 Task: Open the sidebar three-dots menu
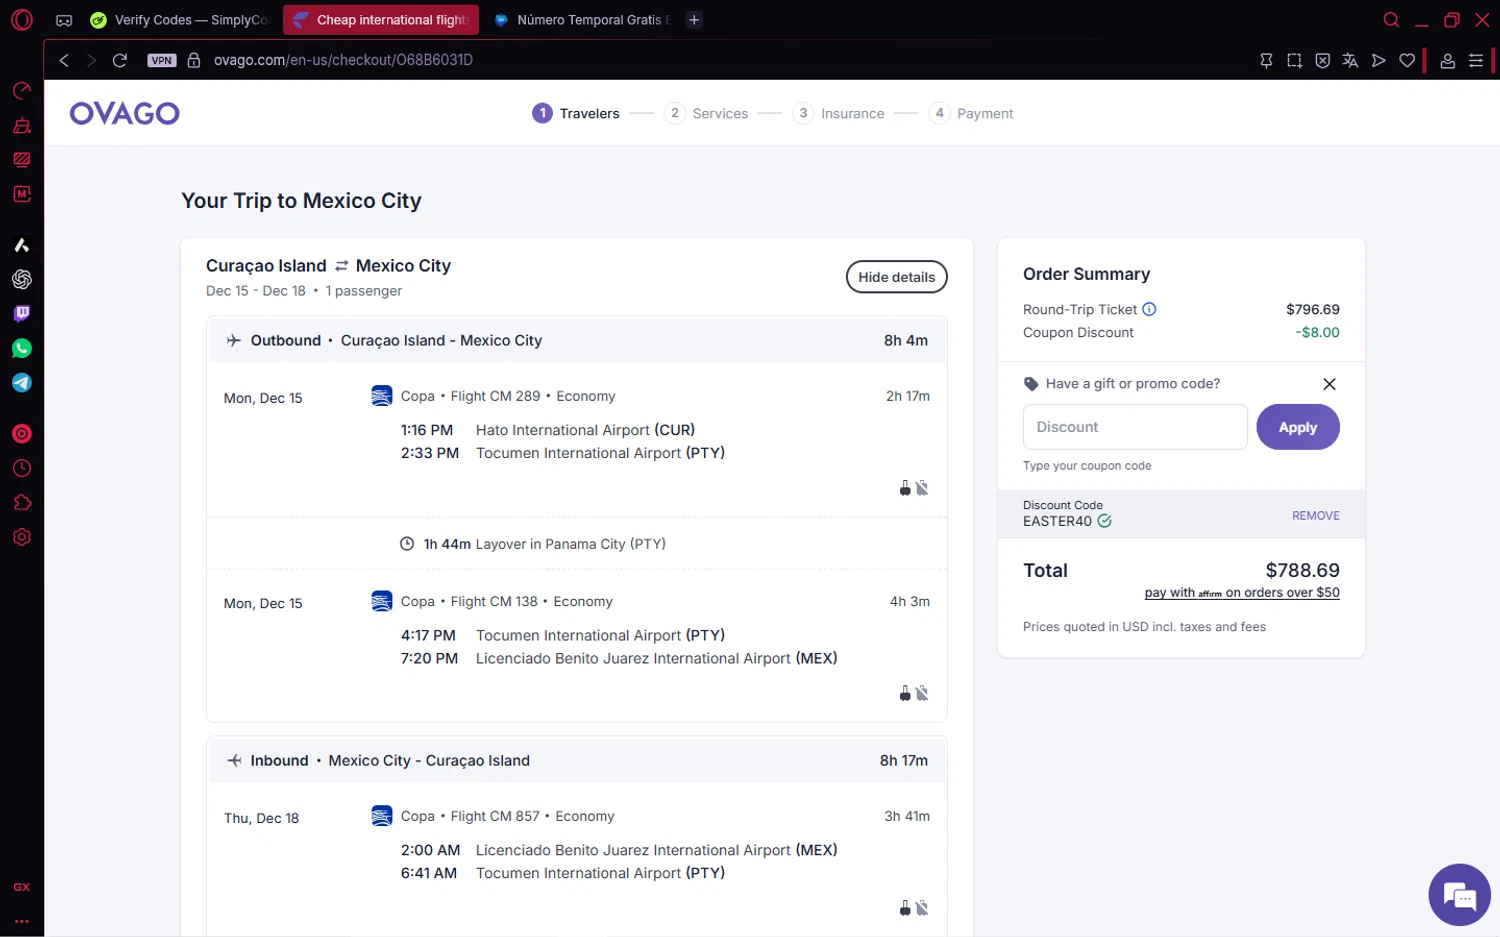(x=22, y=921)
